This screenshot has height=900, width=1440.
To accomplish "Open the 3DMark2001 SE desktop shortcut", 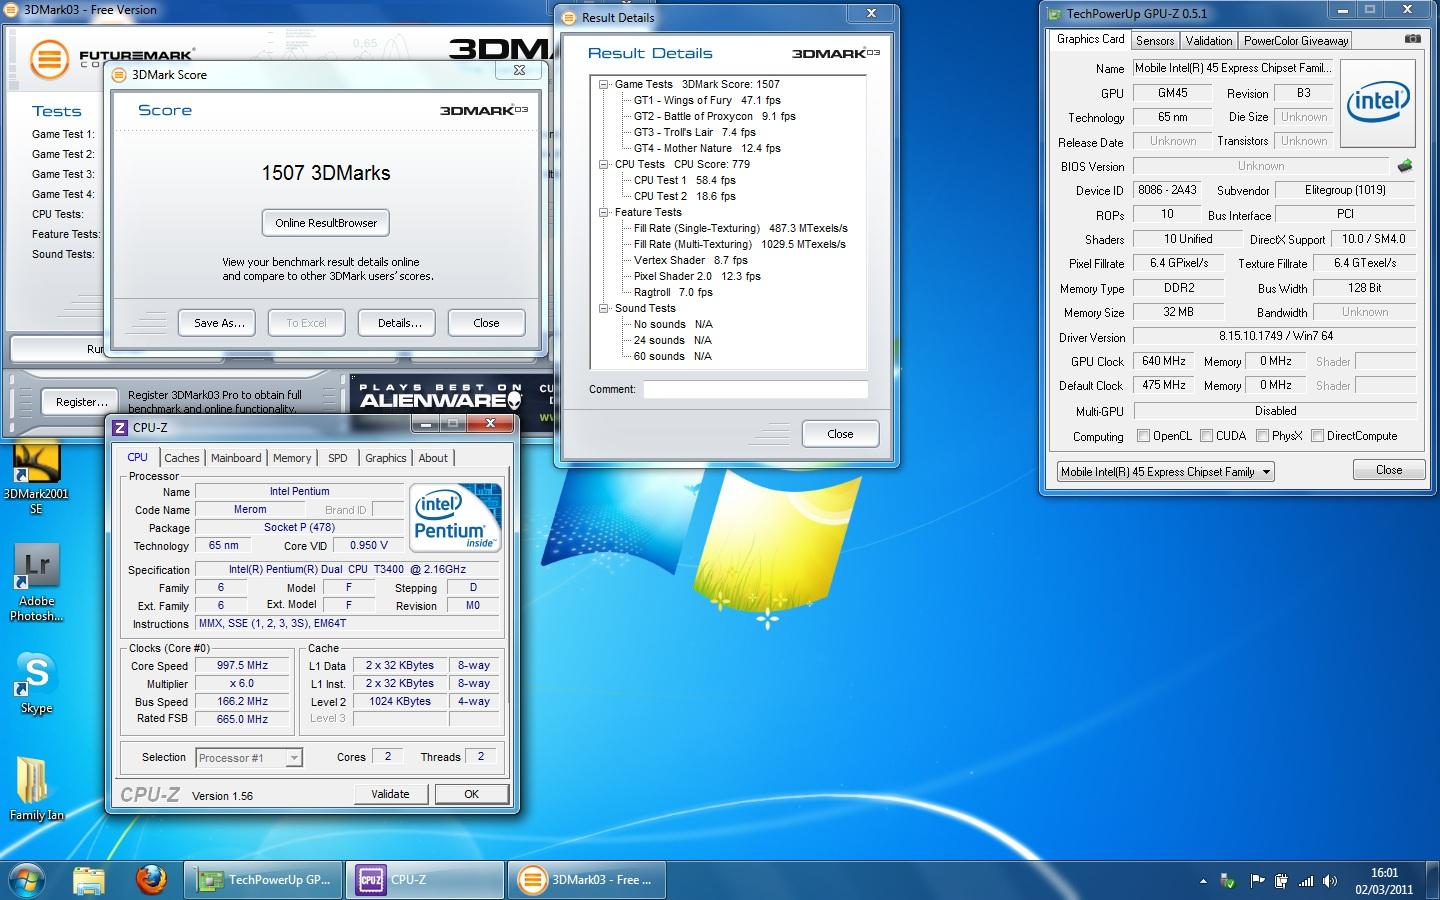I will click(x=36, y=478).
